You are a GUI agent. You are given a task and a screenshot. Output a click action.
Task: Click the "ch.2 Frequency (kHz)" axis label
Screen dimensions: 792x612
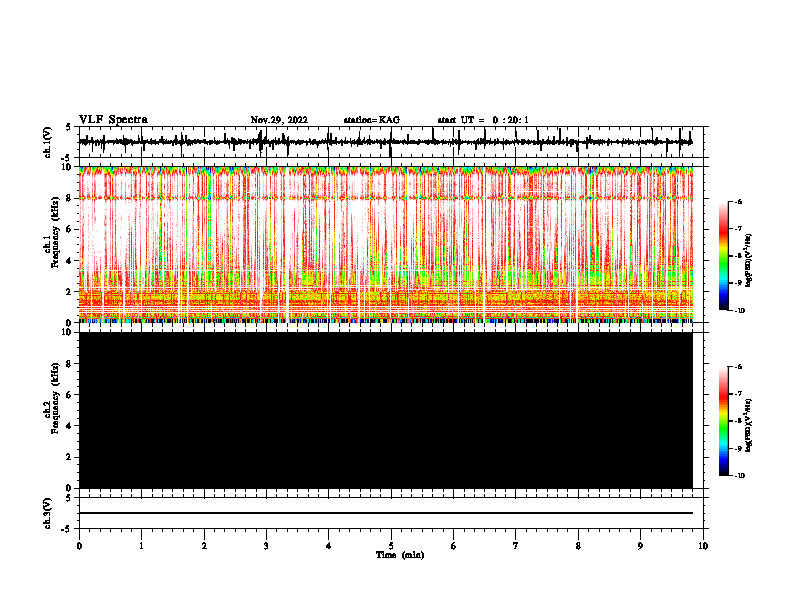(52, 398)
